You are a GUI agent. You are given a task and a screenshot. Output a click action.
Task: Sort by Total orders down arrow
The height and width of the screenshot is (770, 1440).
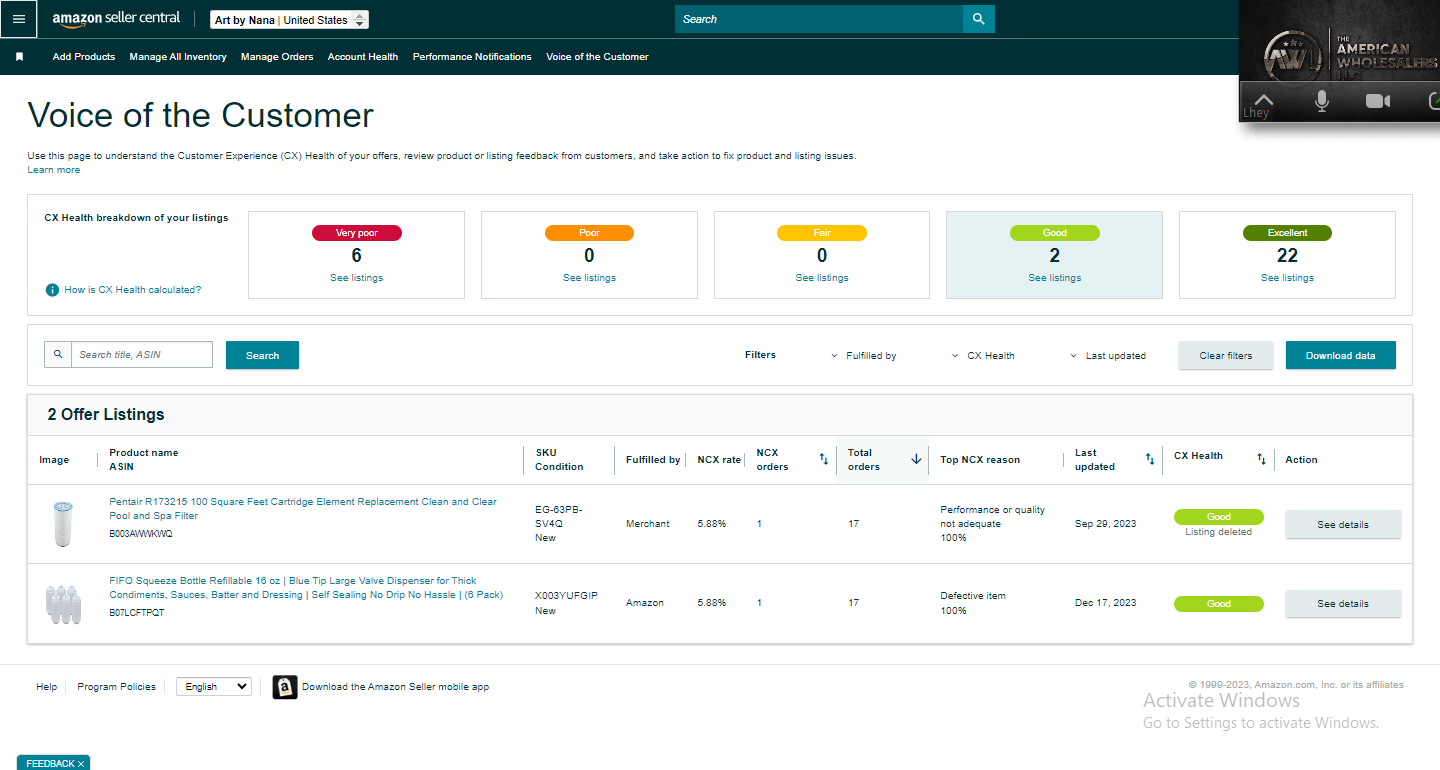pos(916,459)
